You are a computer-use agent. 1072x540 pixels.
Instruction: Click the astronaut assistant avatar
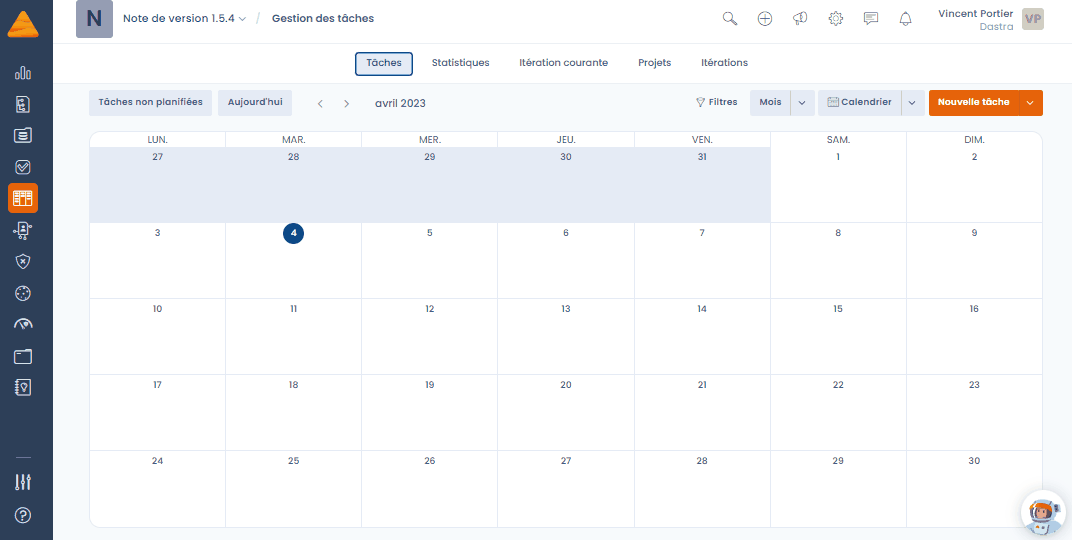[1043, 513]
